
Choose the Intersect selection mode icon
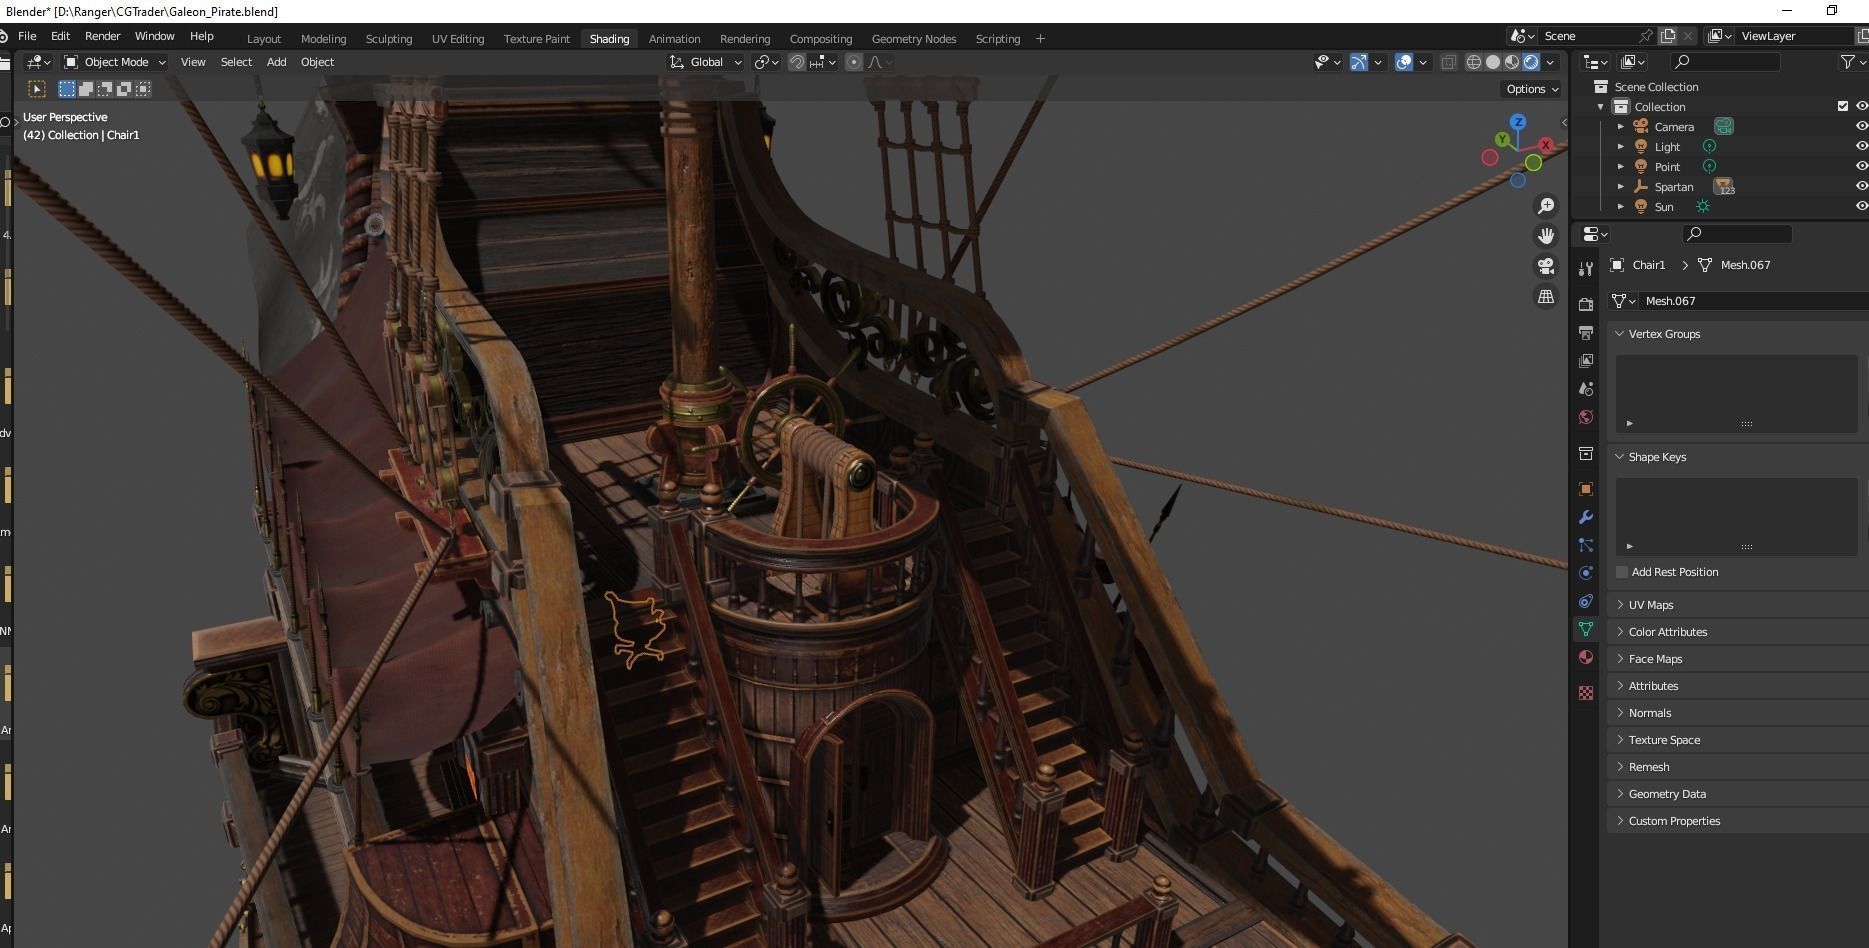[x=143, y=89]
